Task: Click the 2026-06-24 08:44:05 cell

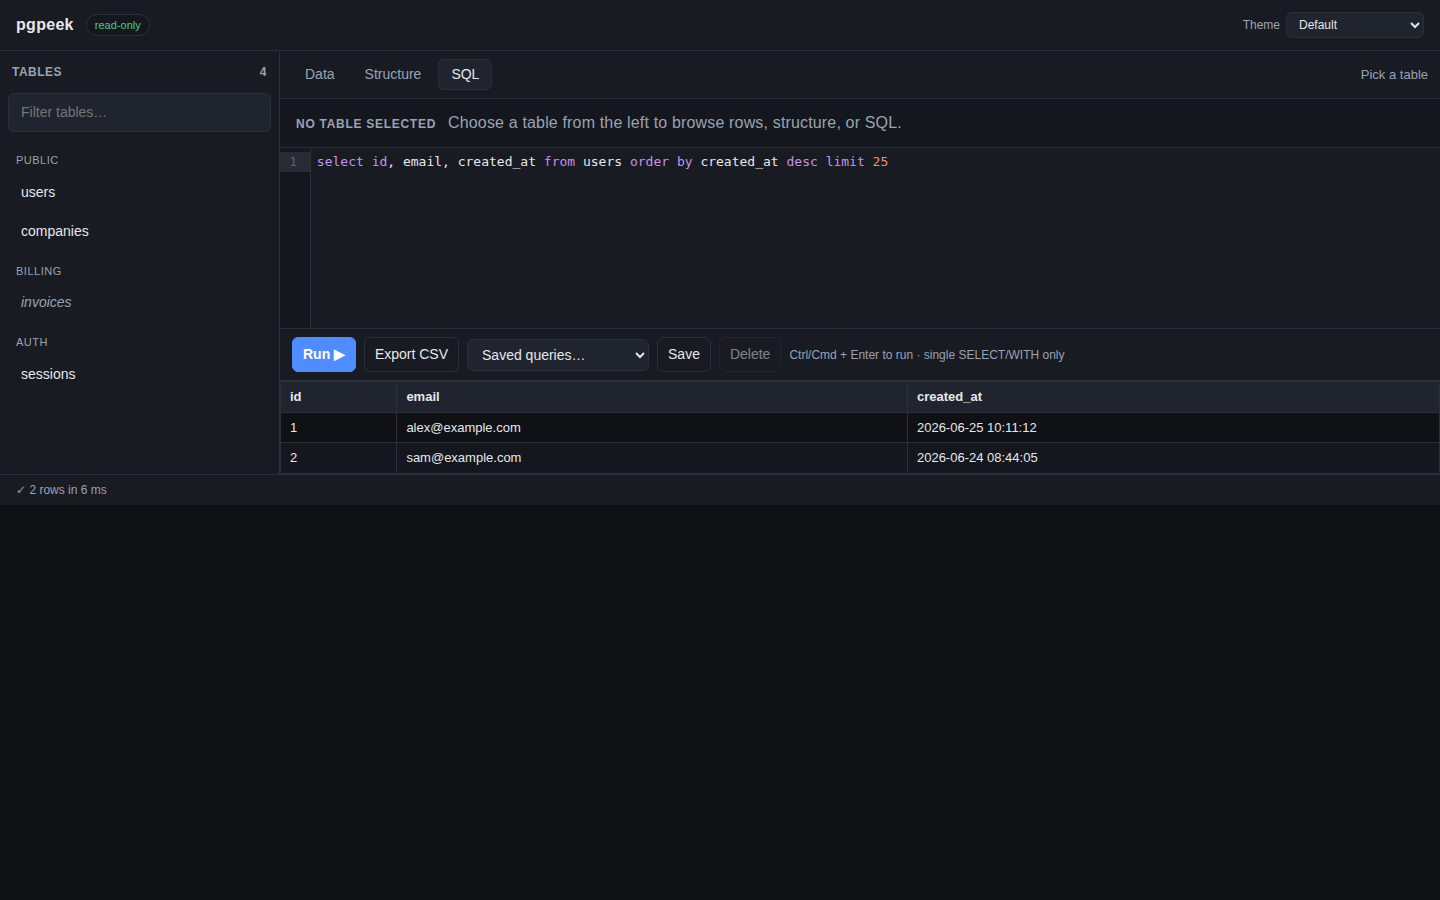Action: coord(1173,458)
